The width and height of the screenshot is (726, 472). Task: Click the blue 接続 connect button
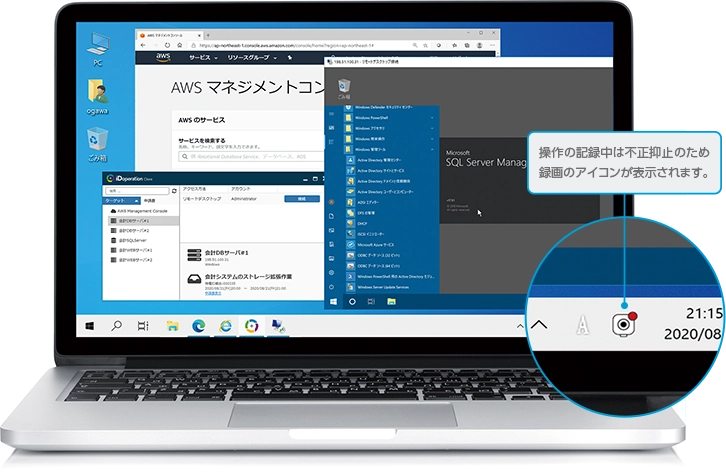(295, 199)
